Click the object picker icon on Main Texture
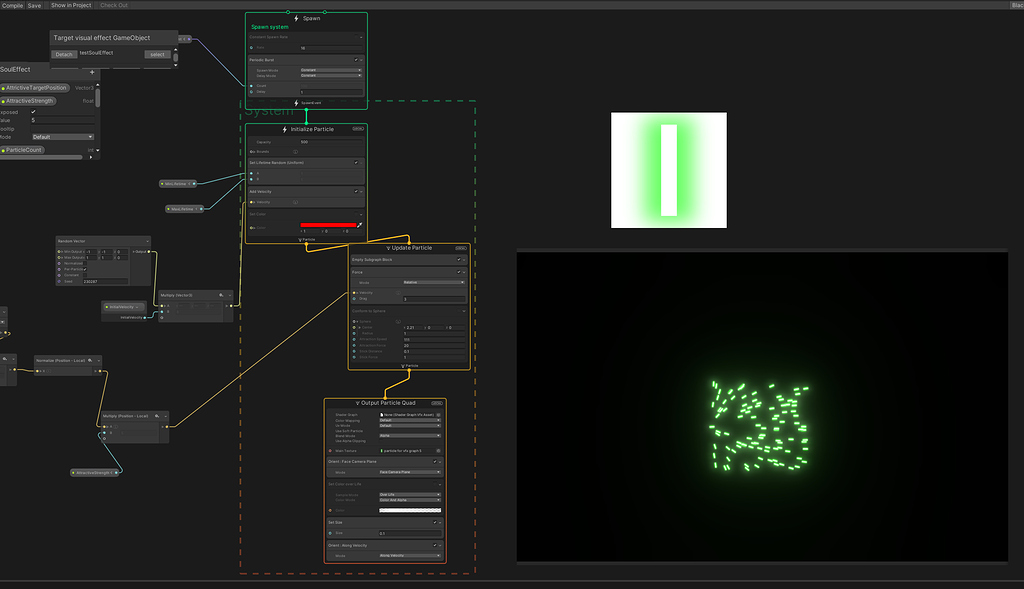 [438, 450]
